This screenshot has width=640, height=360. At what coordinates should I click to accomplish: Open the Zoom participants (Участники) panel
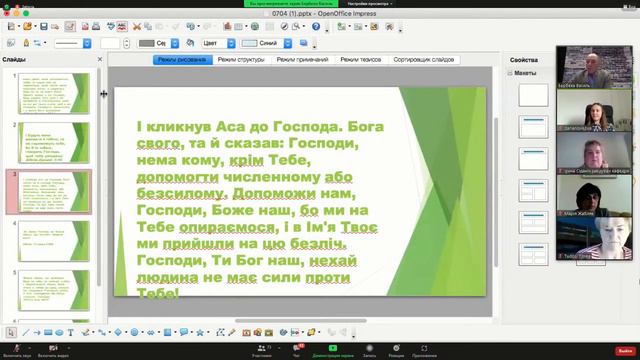(262, 351)
